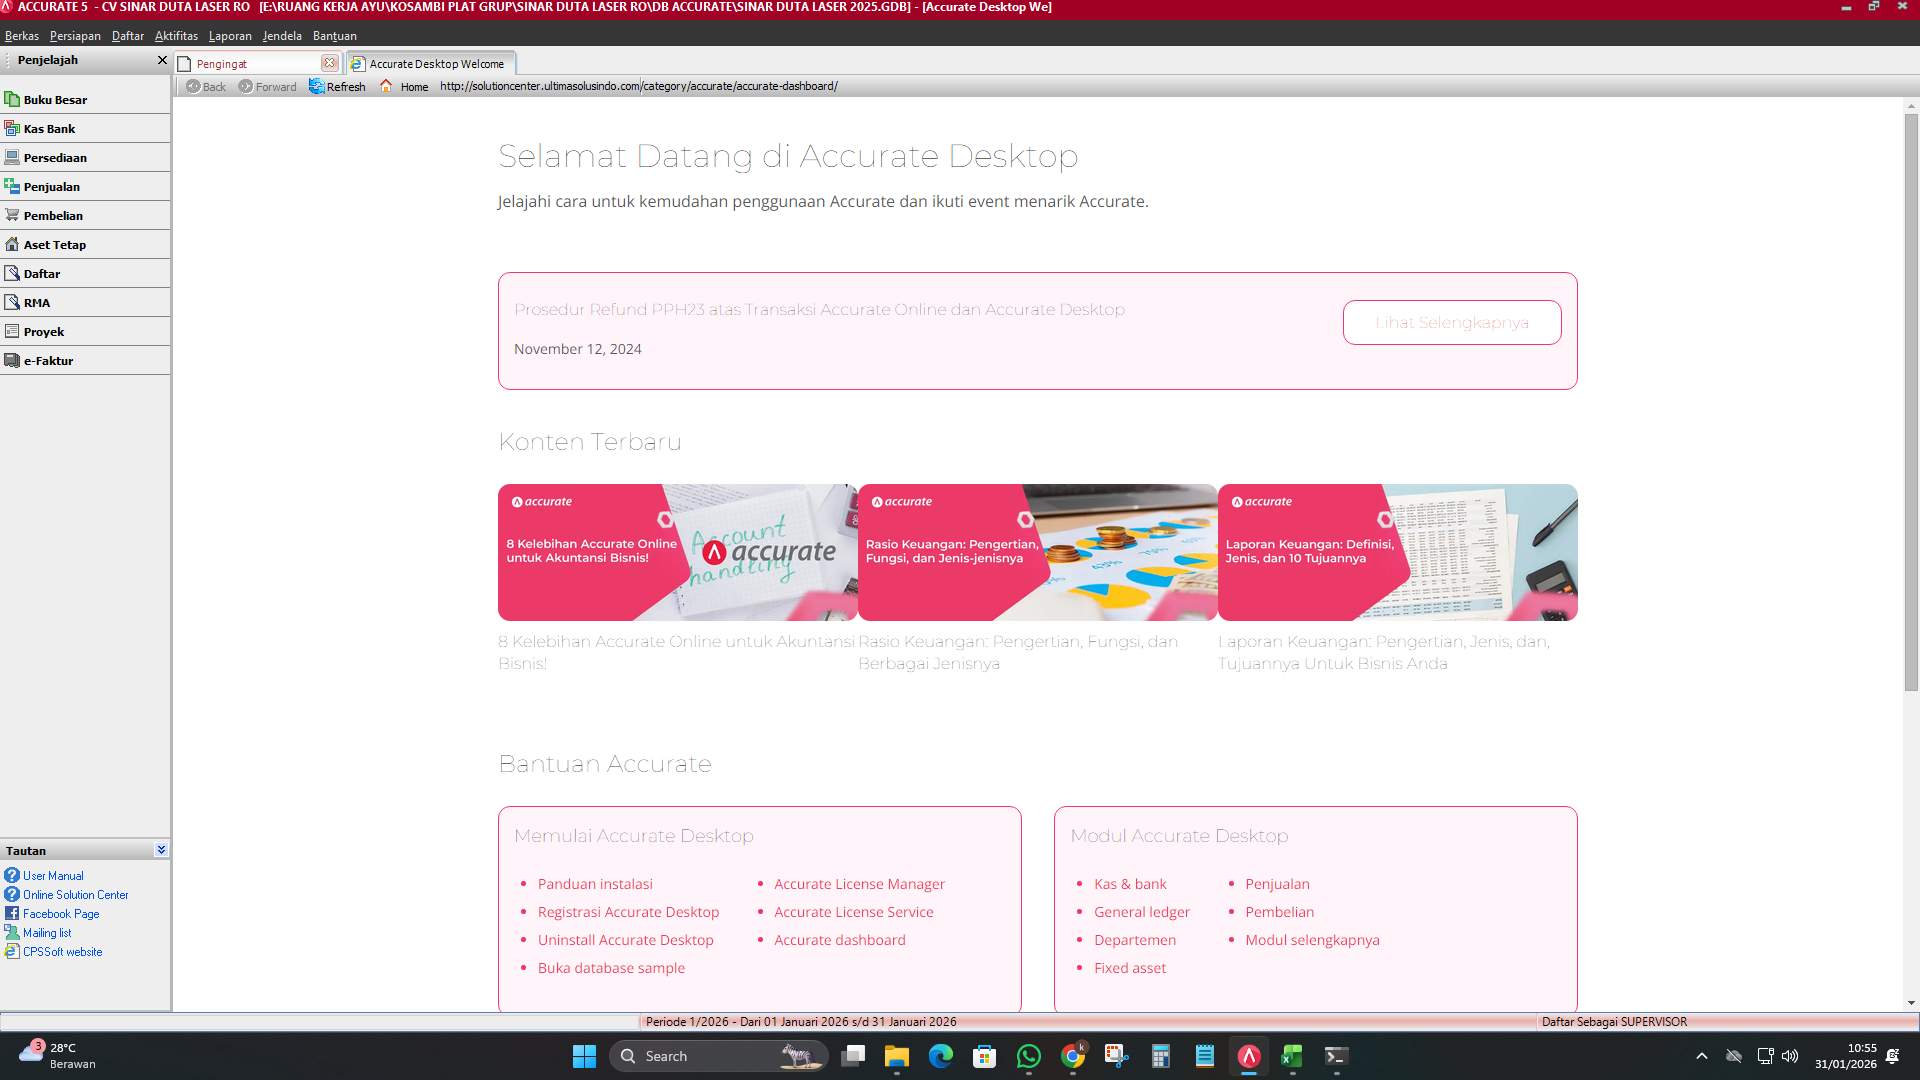Viewport: 1920px width, 1080px height.
Task: Switch to the Pengingat tab
Action: 222,63
